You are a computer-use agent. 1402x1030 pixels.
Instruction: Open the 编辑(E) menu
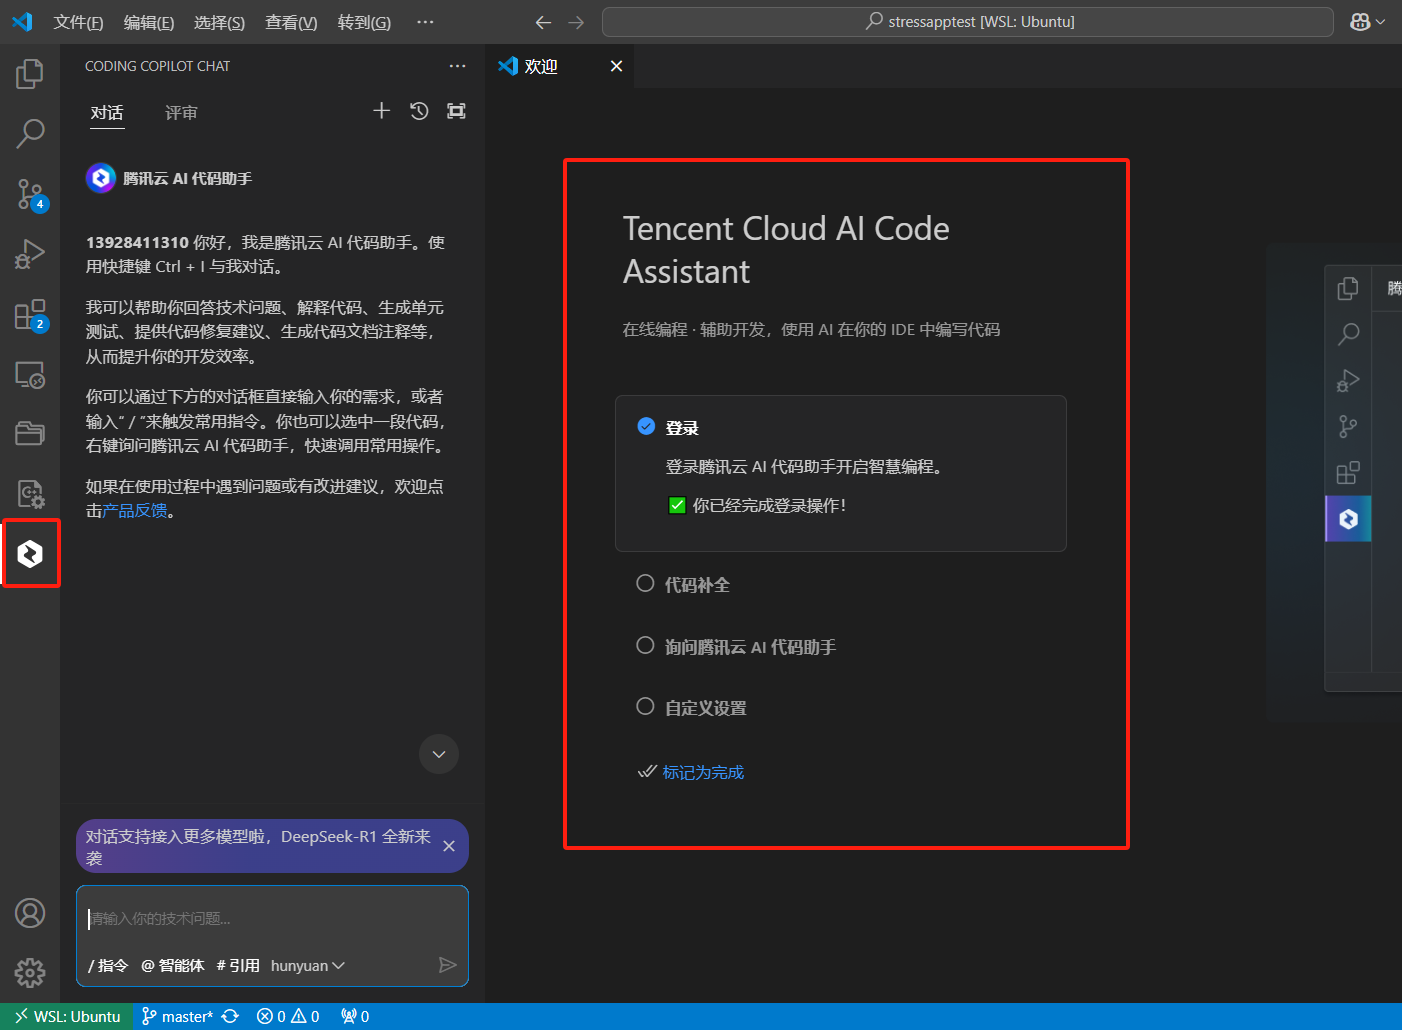click(148, 22)
